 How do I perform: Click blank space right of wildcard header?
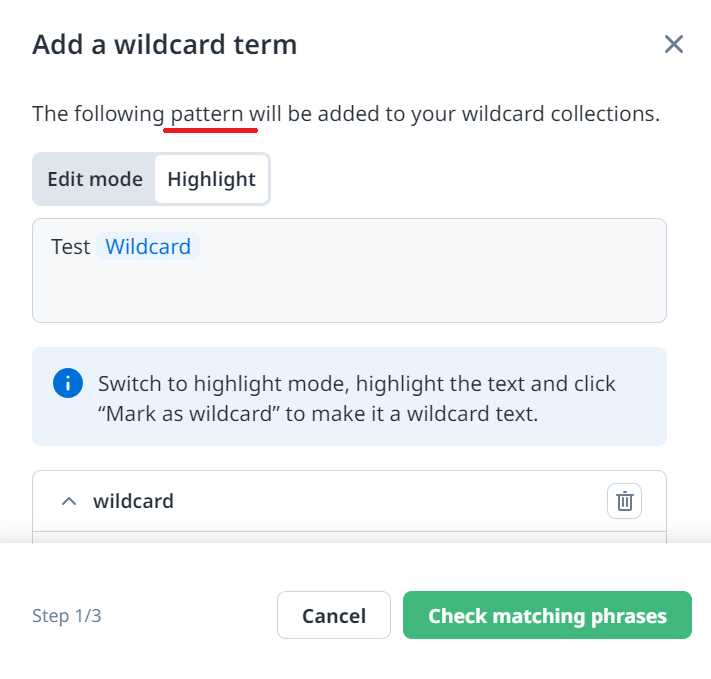point(400,501)
